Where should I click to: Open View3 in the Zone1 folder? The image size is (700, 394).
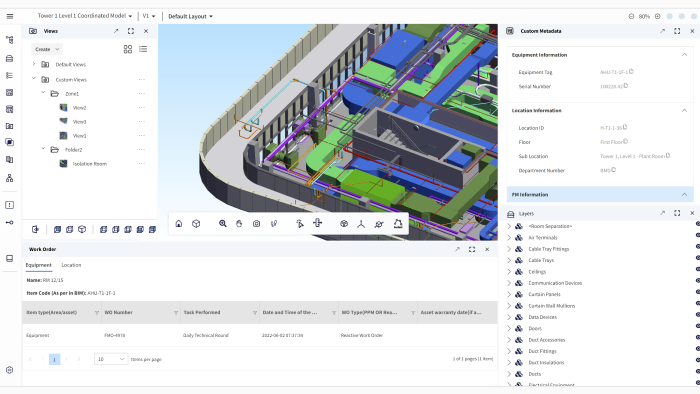(x=79, y=121)
